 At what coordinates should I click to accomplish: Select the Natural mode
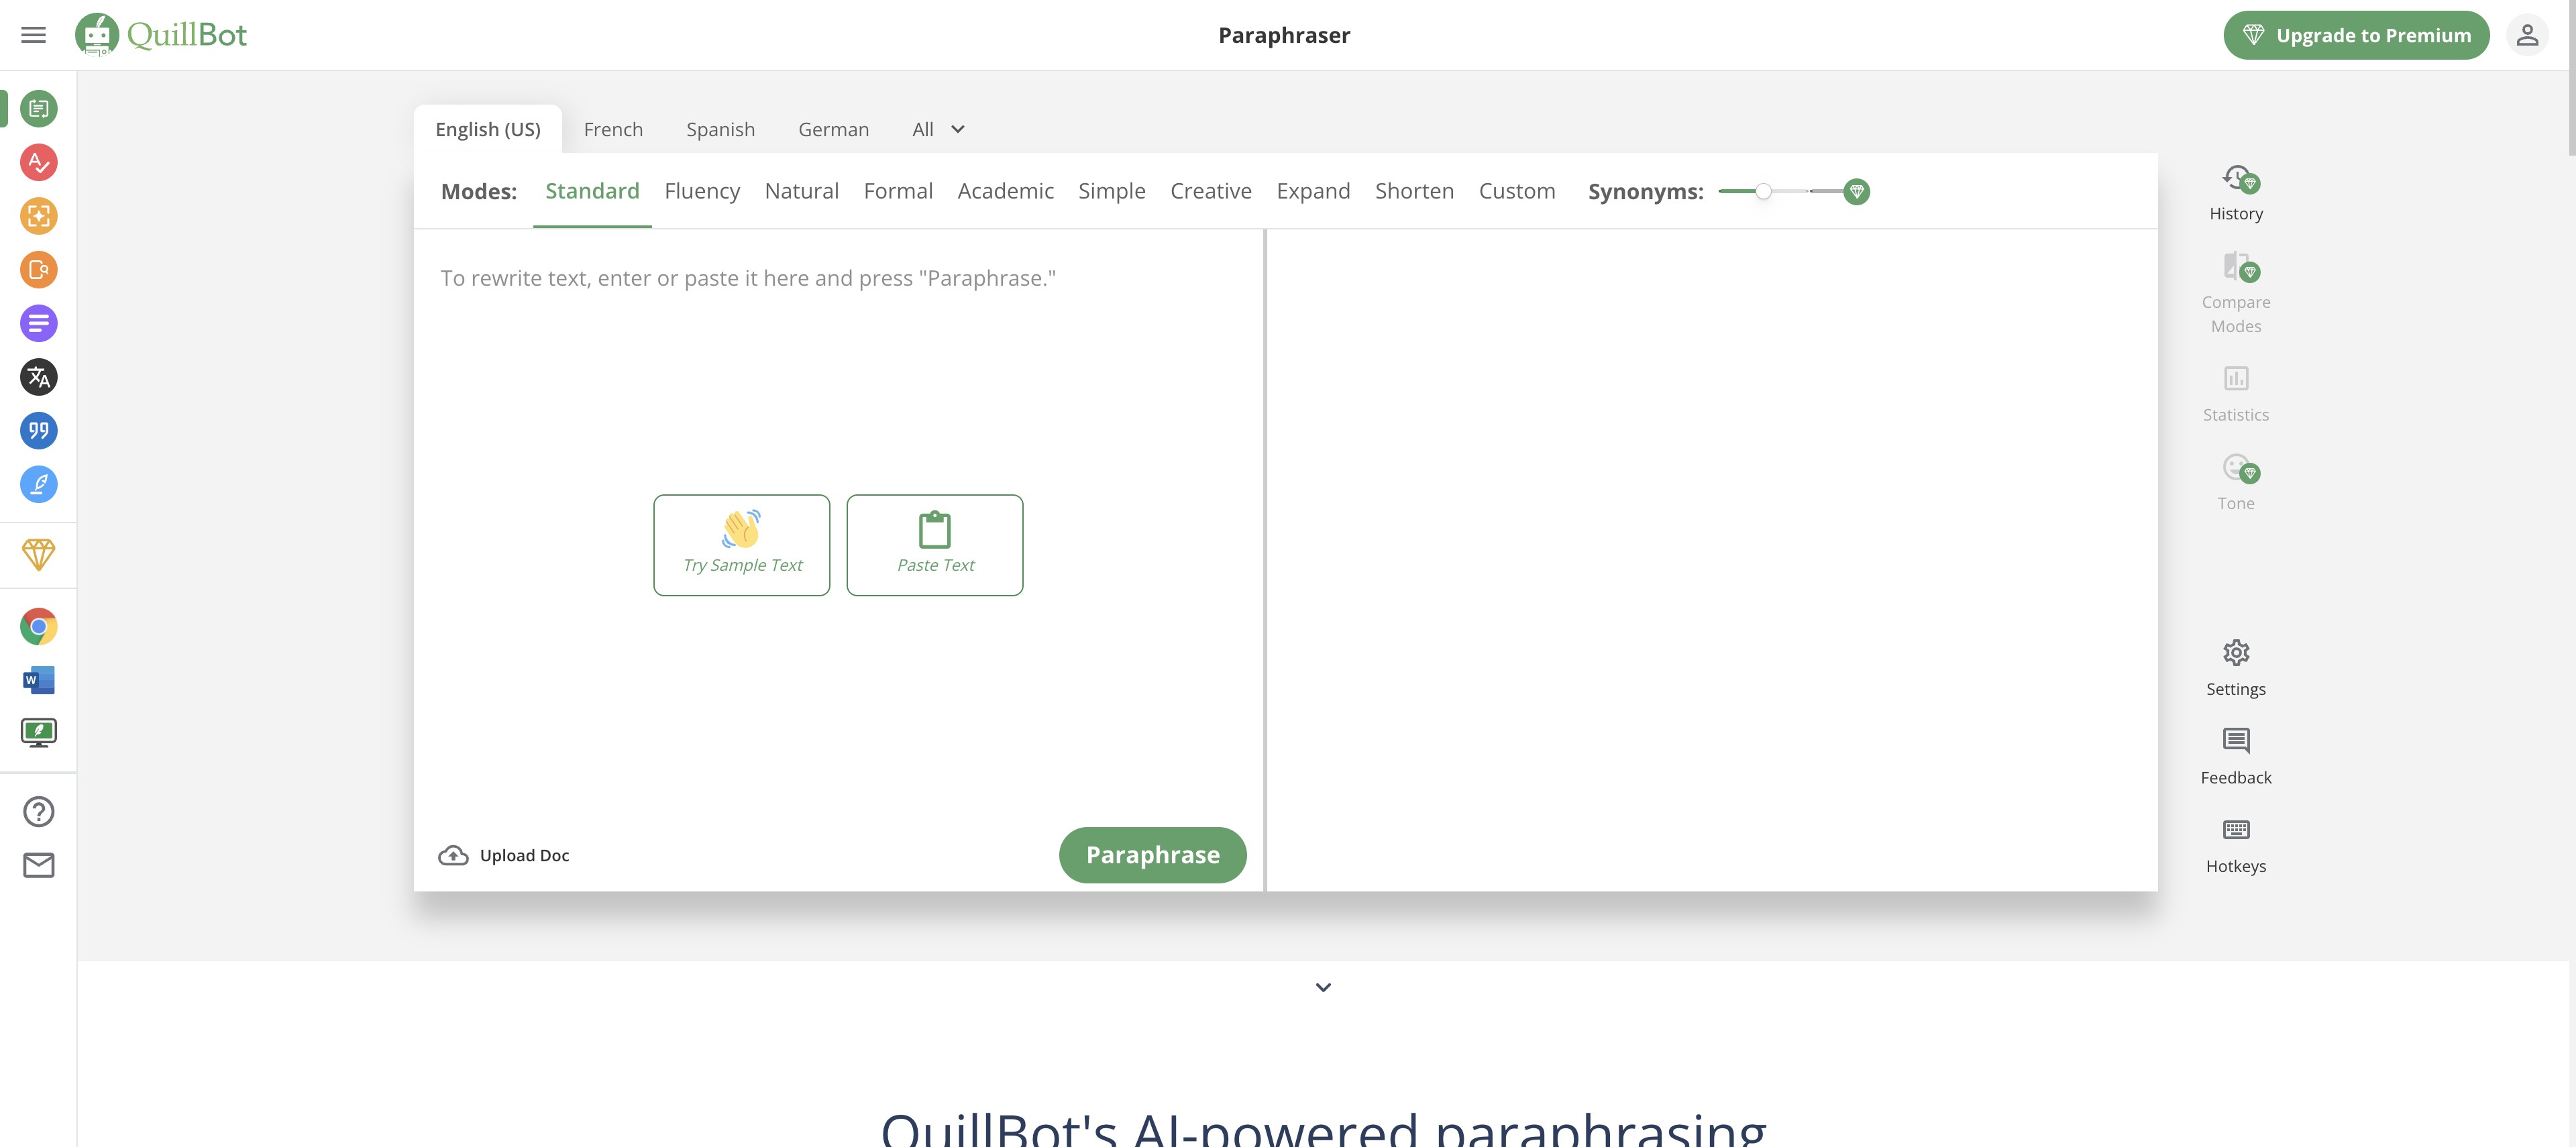point(801,191)
